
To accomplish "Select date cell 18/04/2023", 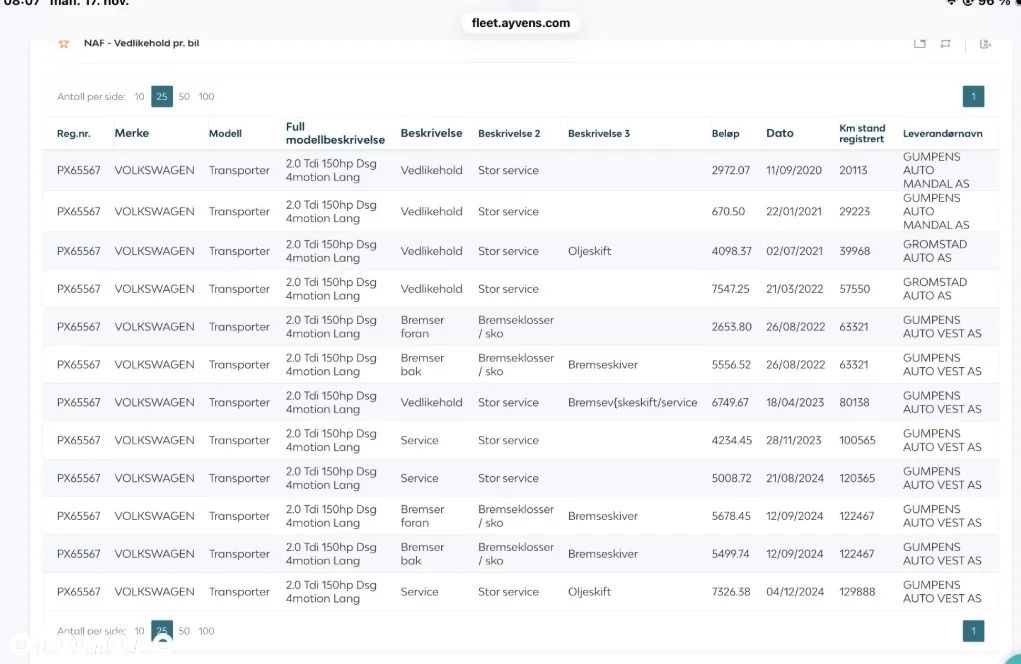I will coord(795,402).
